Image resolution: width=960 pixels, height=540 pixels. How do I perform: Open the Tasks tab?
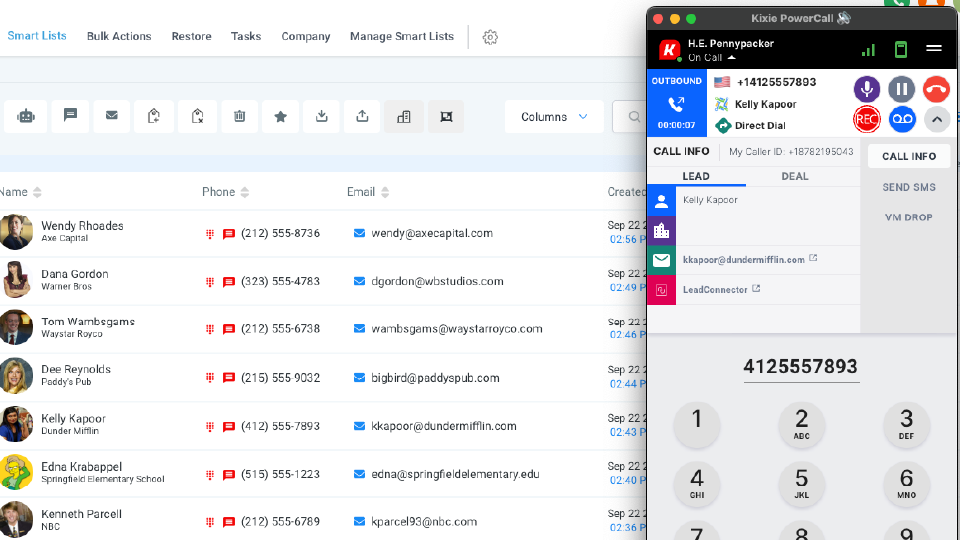click(x=246, y=36)
